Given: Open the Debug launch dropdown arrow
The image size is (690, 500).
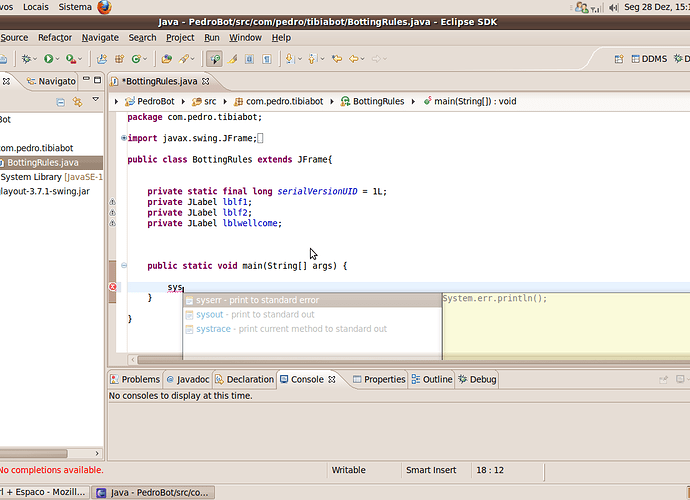Looking at the screenshot, I should (35, 59).
